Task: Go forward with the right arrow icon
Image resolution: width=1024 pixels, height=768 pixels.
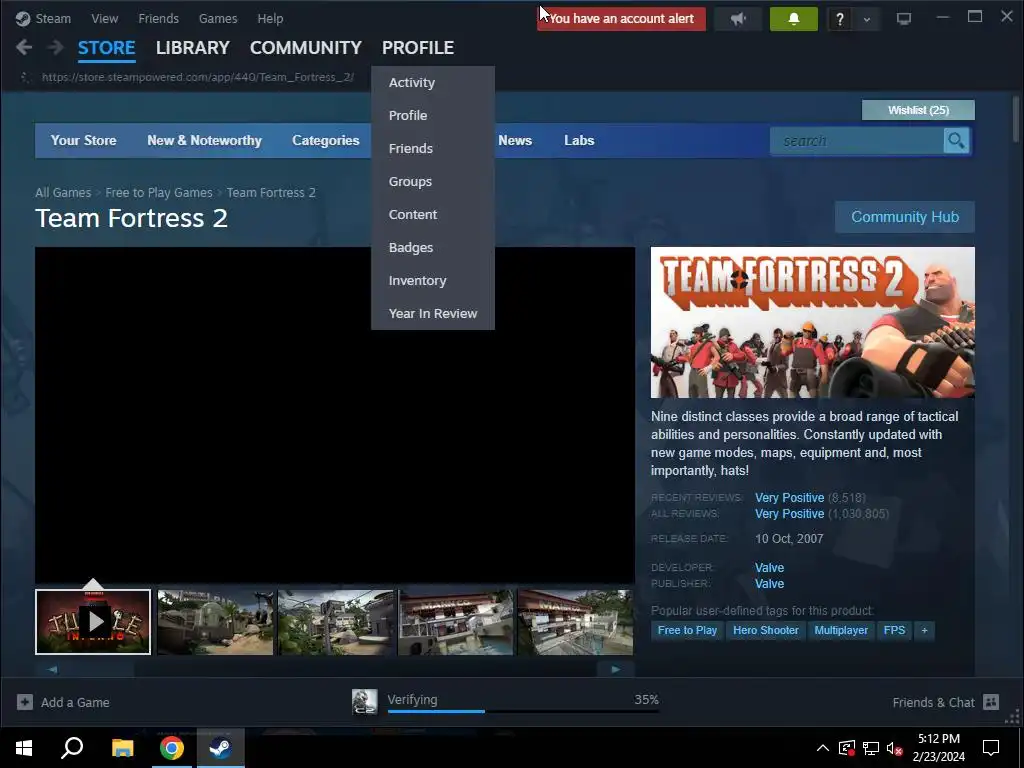Action: 56,47
